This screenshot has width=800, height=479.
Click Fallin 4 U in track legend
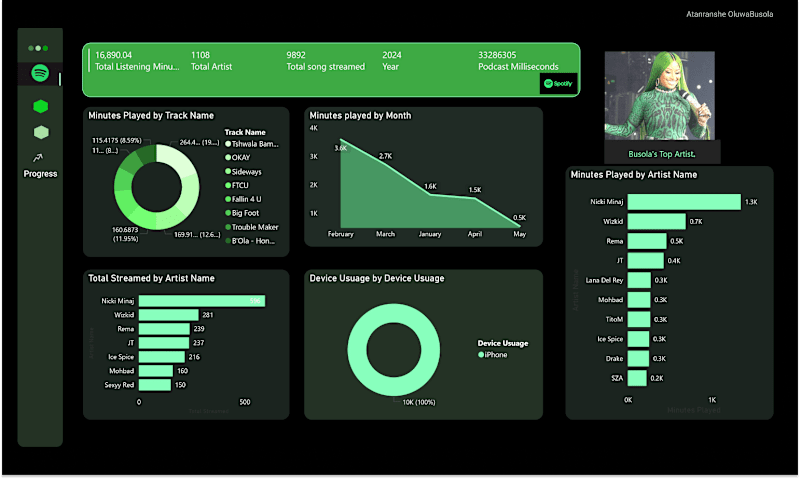[243, 199]
